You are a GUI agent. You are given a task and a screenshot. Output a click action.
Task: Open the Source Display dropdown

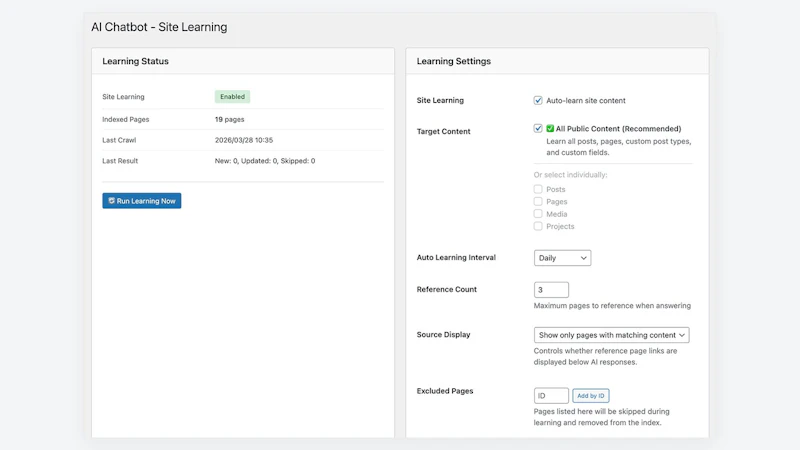point(611,335)
